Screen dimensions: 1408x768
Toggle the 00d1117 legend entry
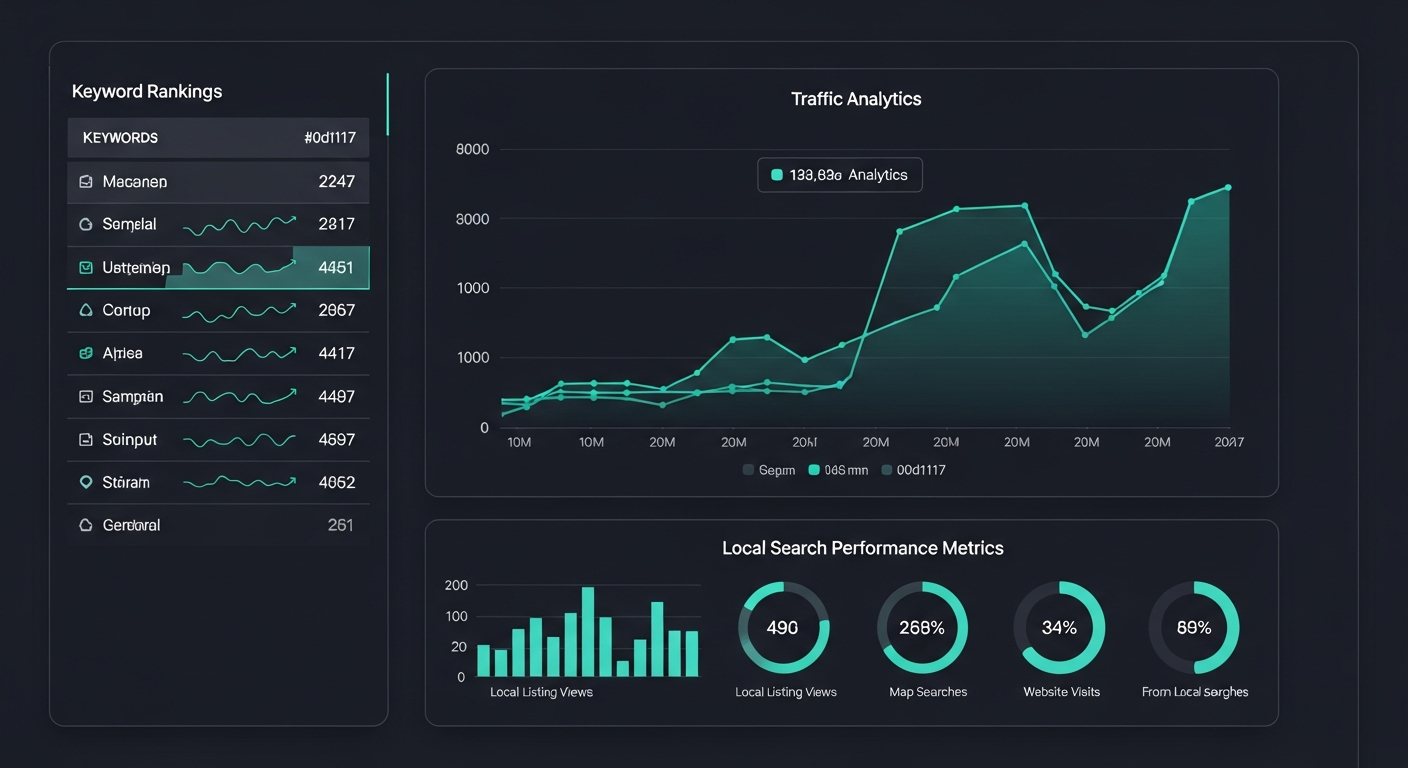click(x=891, y=469)
